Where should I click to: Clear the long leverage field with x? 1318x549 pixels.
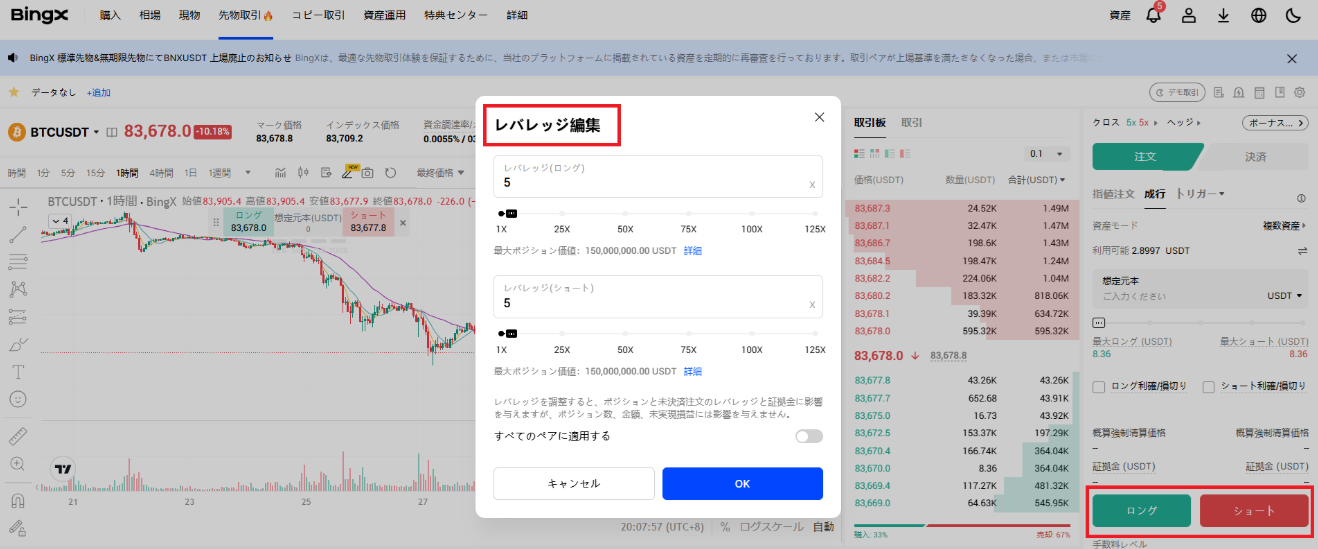812,184
